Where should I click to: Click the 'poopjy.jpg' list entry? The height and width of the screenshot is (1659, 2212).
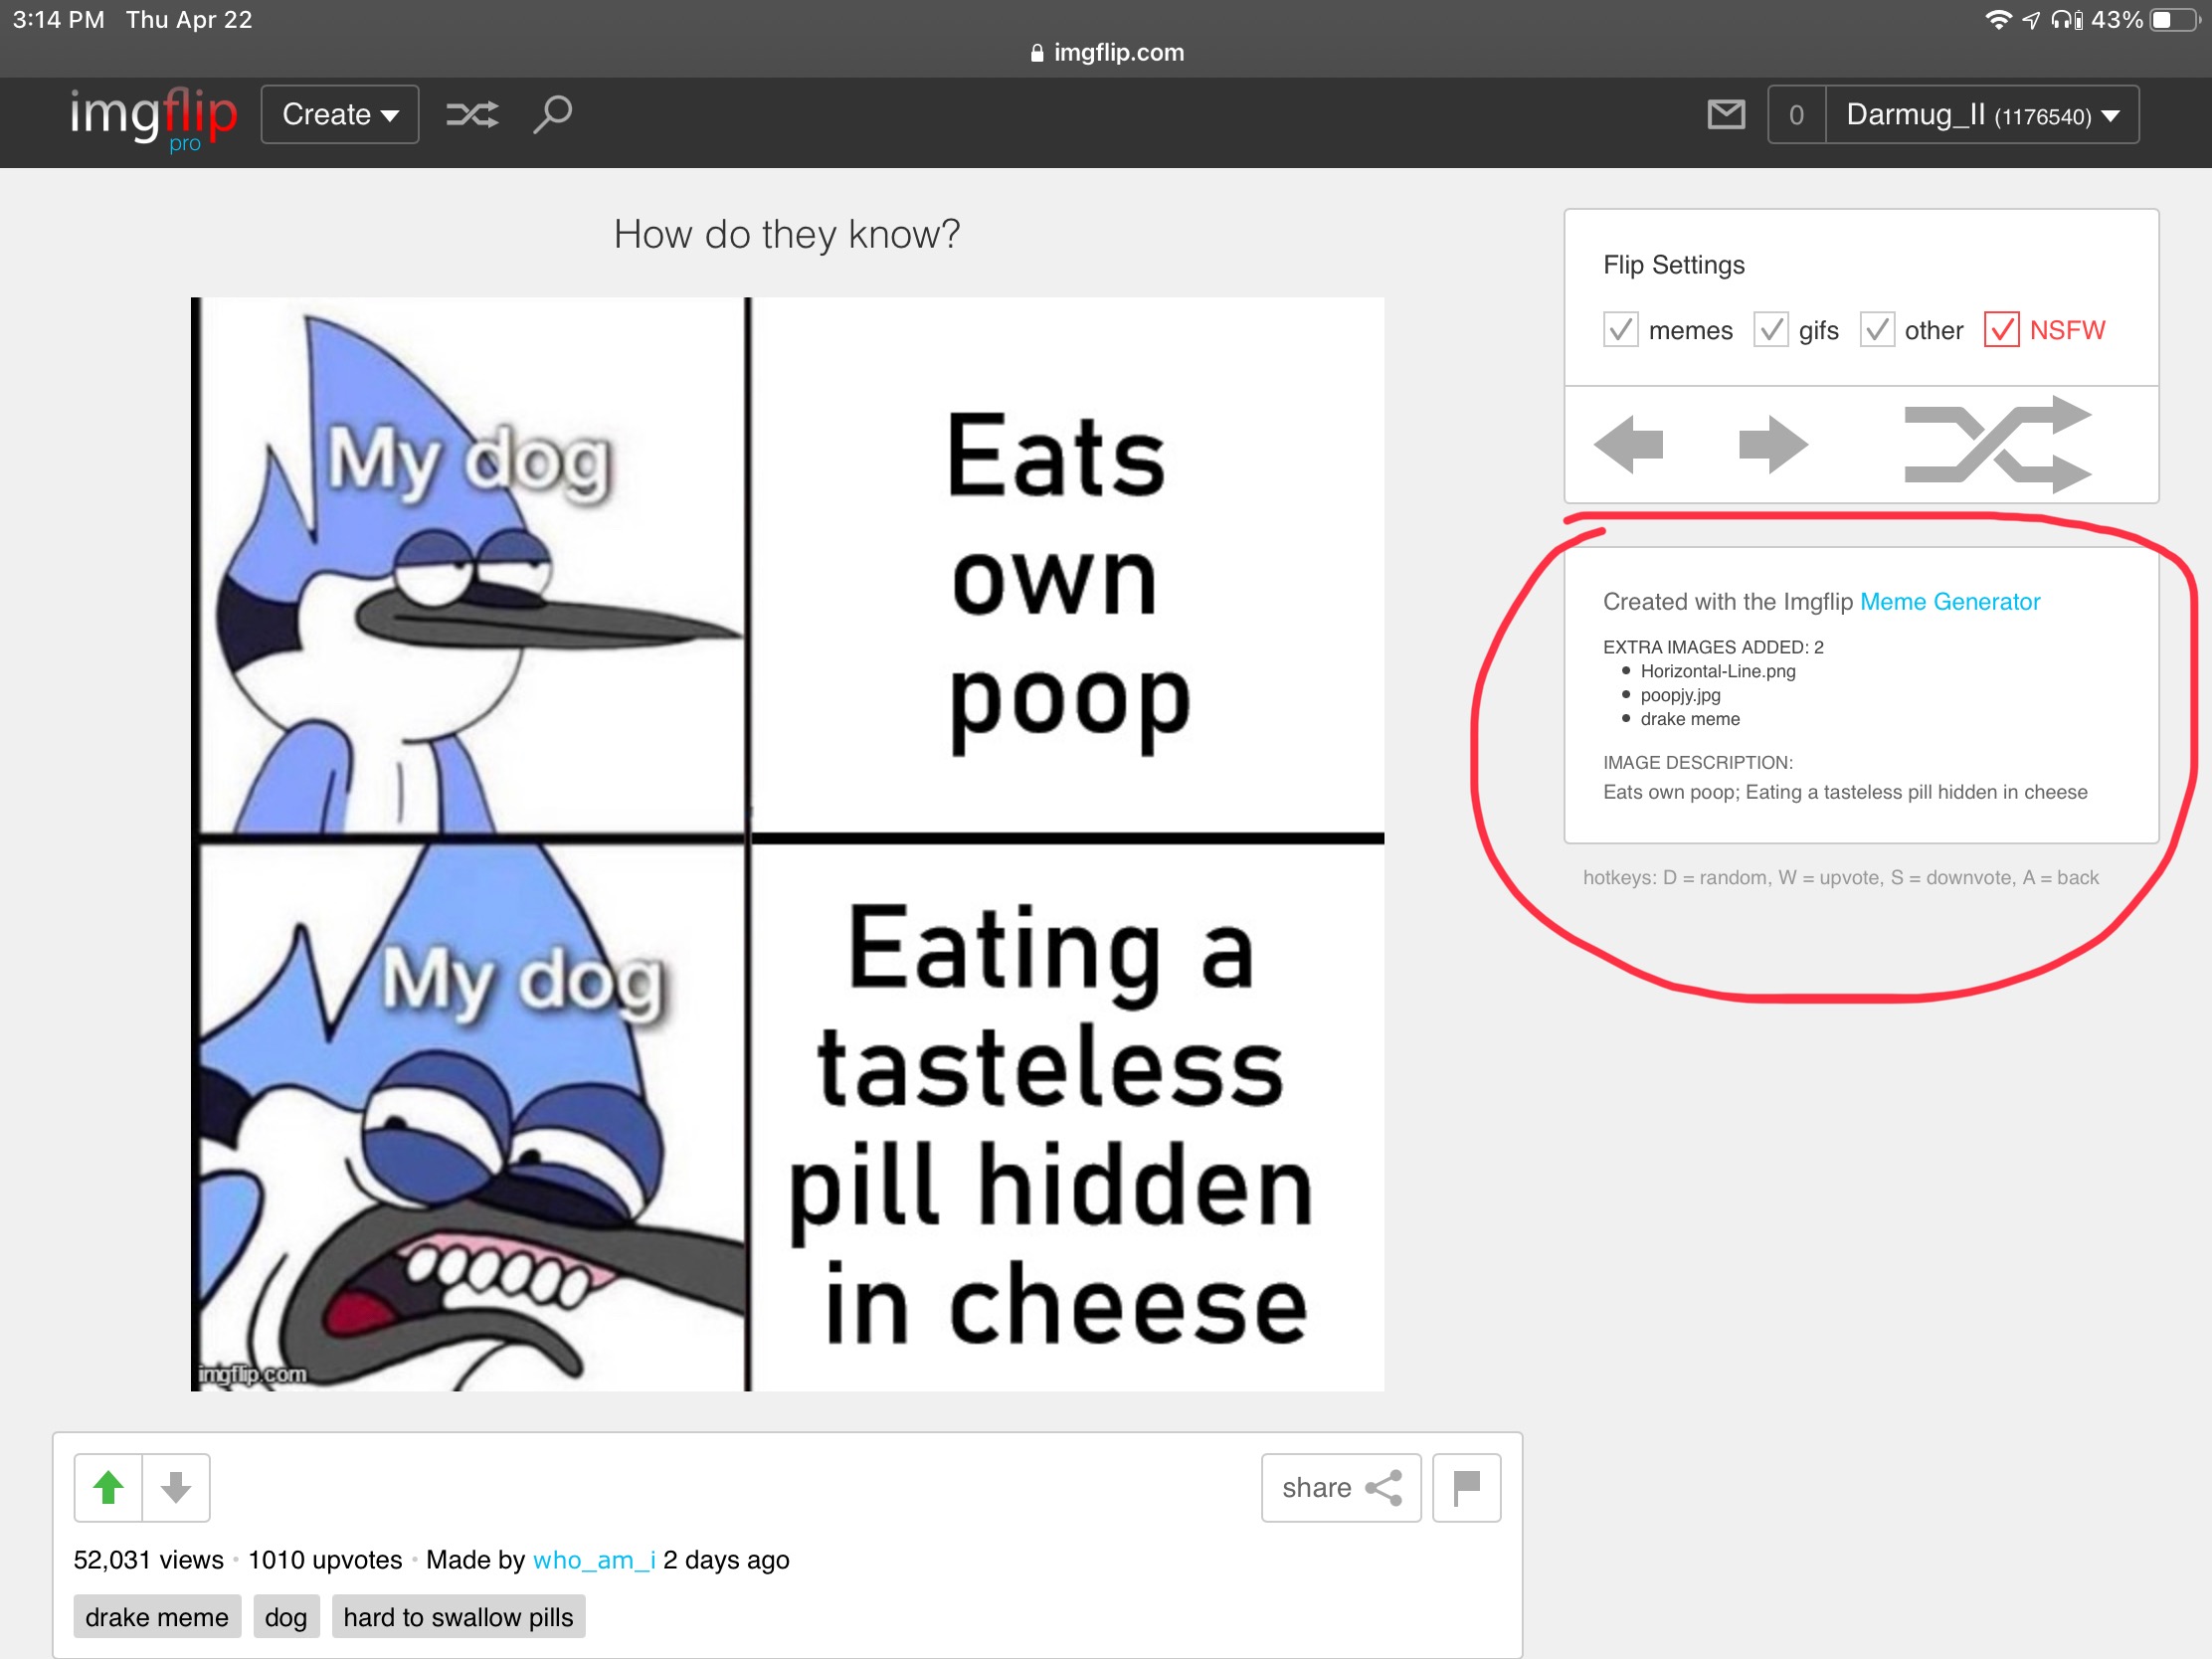(1680, 695)
